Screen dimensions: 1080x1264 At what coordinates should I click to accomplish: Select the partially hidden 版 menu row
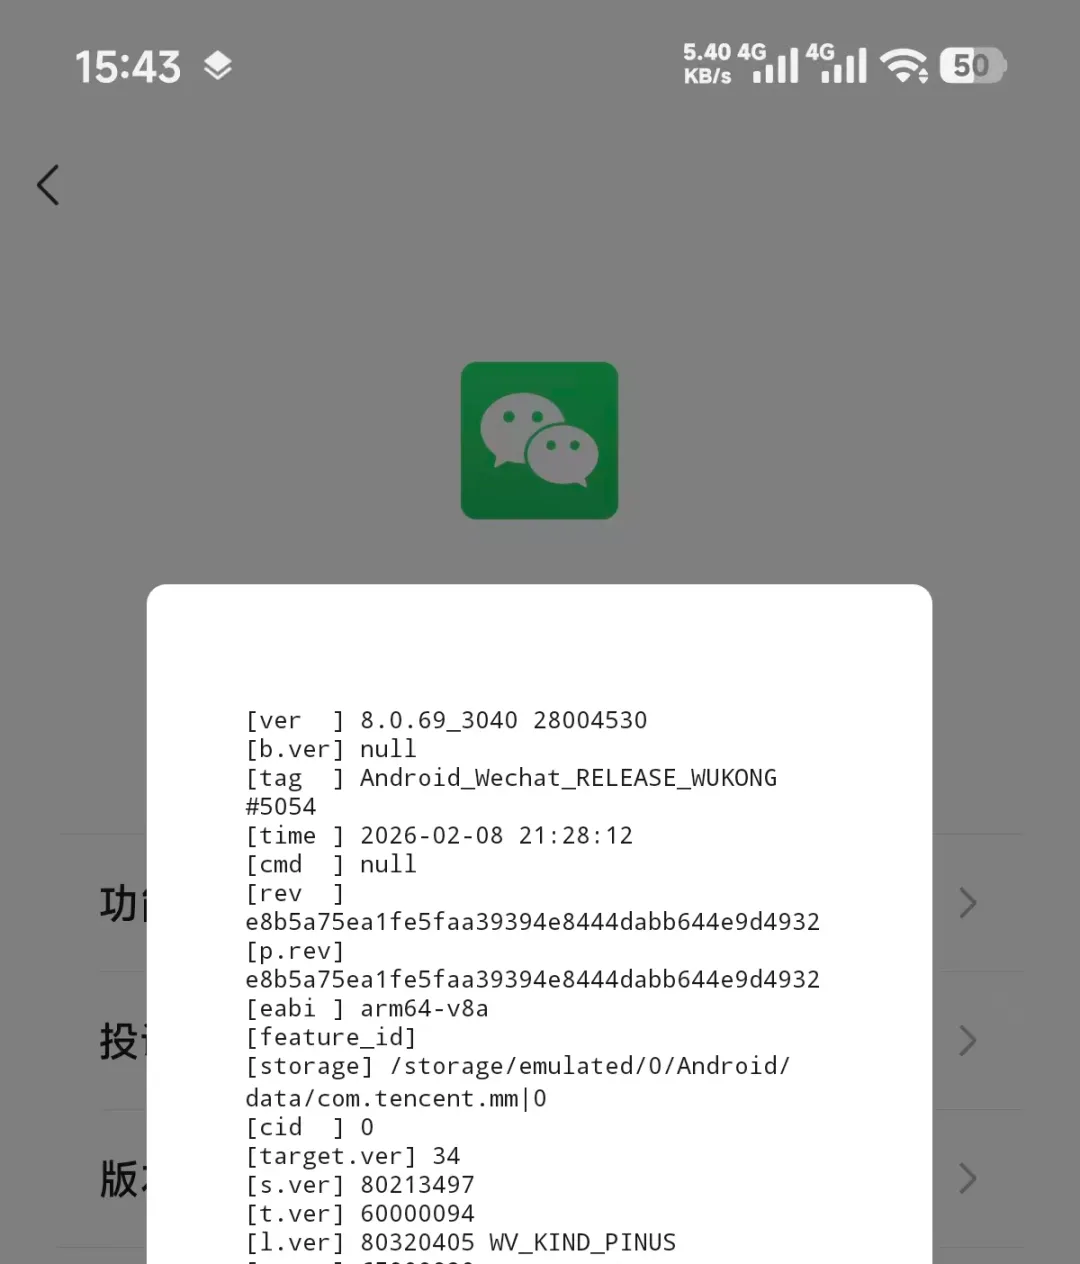[540, 1178]
